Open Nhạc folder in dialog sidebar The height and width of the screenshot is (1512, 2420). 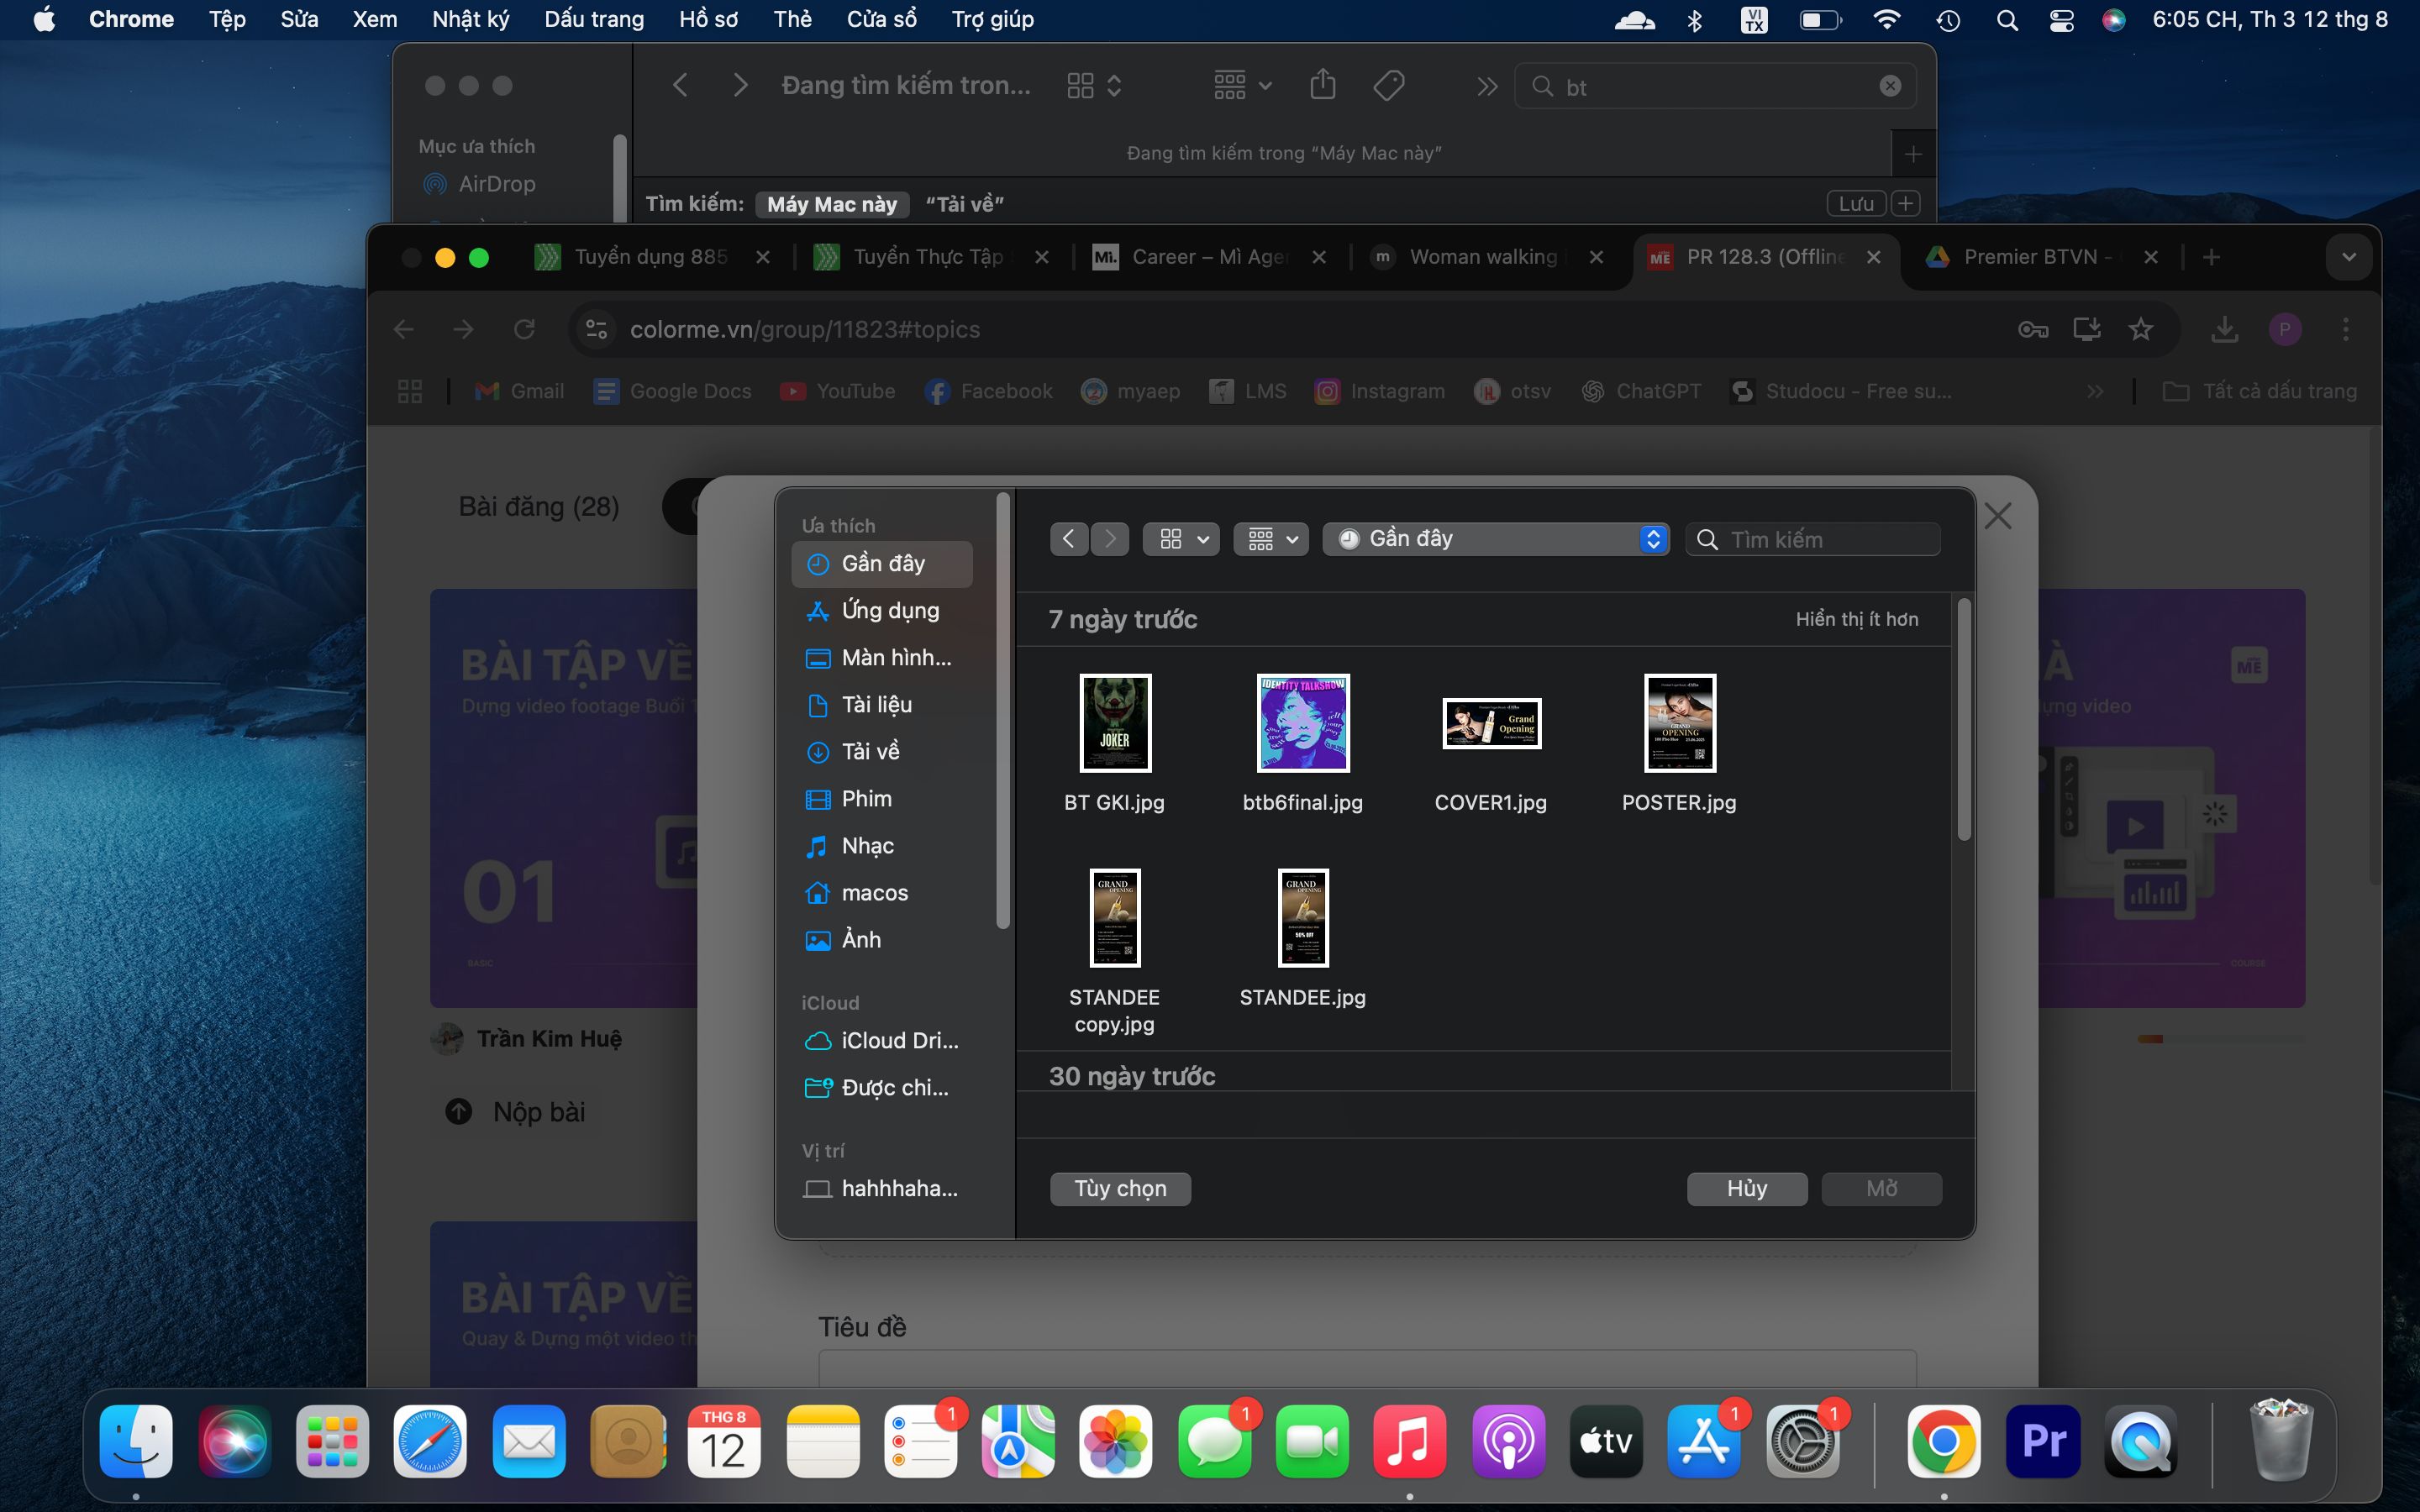(x=881, y=846)
